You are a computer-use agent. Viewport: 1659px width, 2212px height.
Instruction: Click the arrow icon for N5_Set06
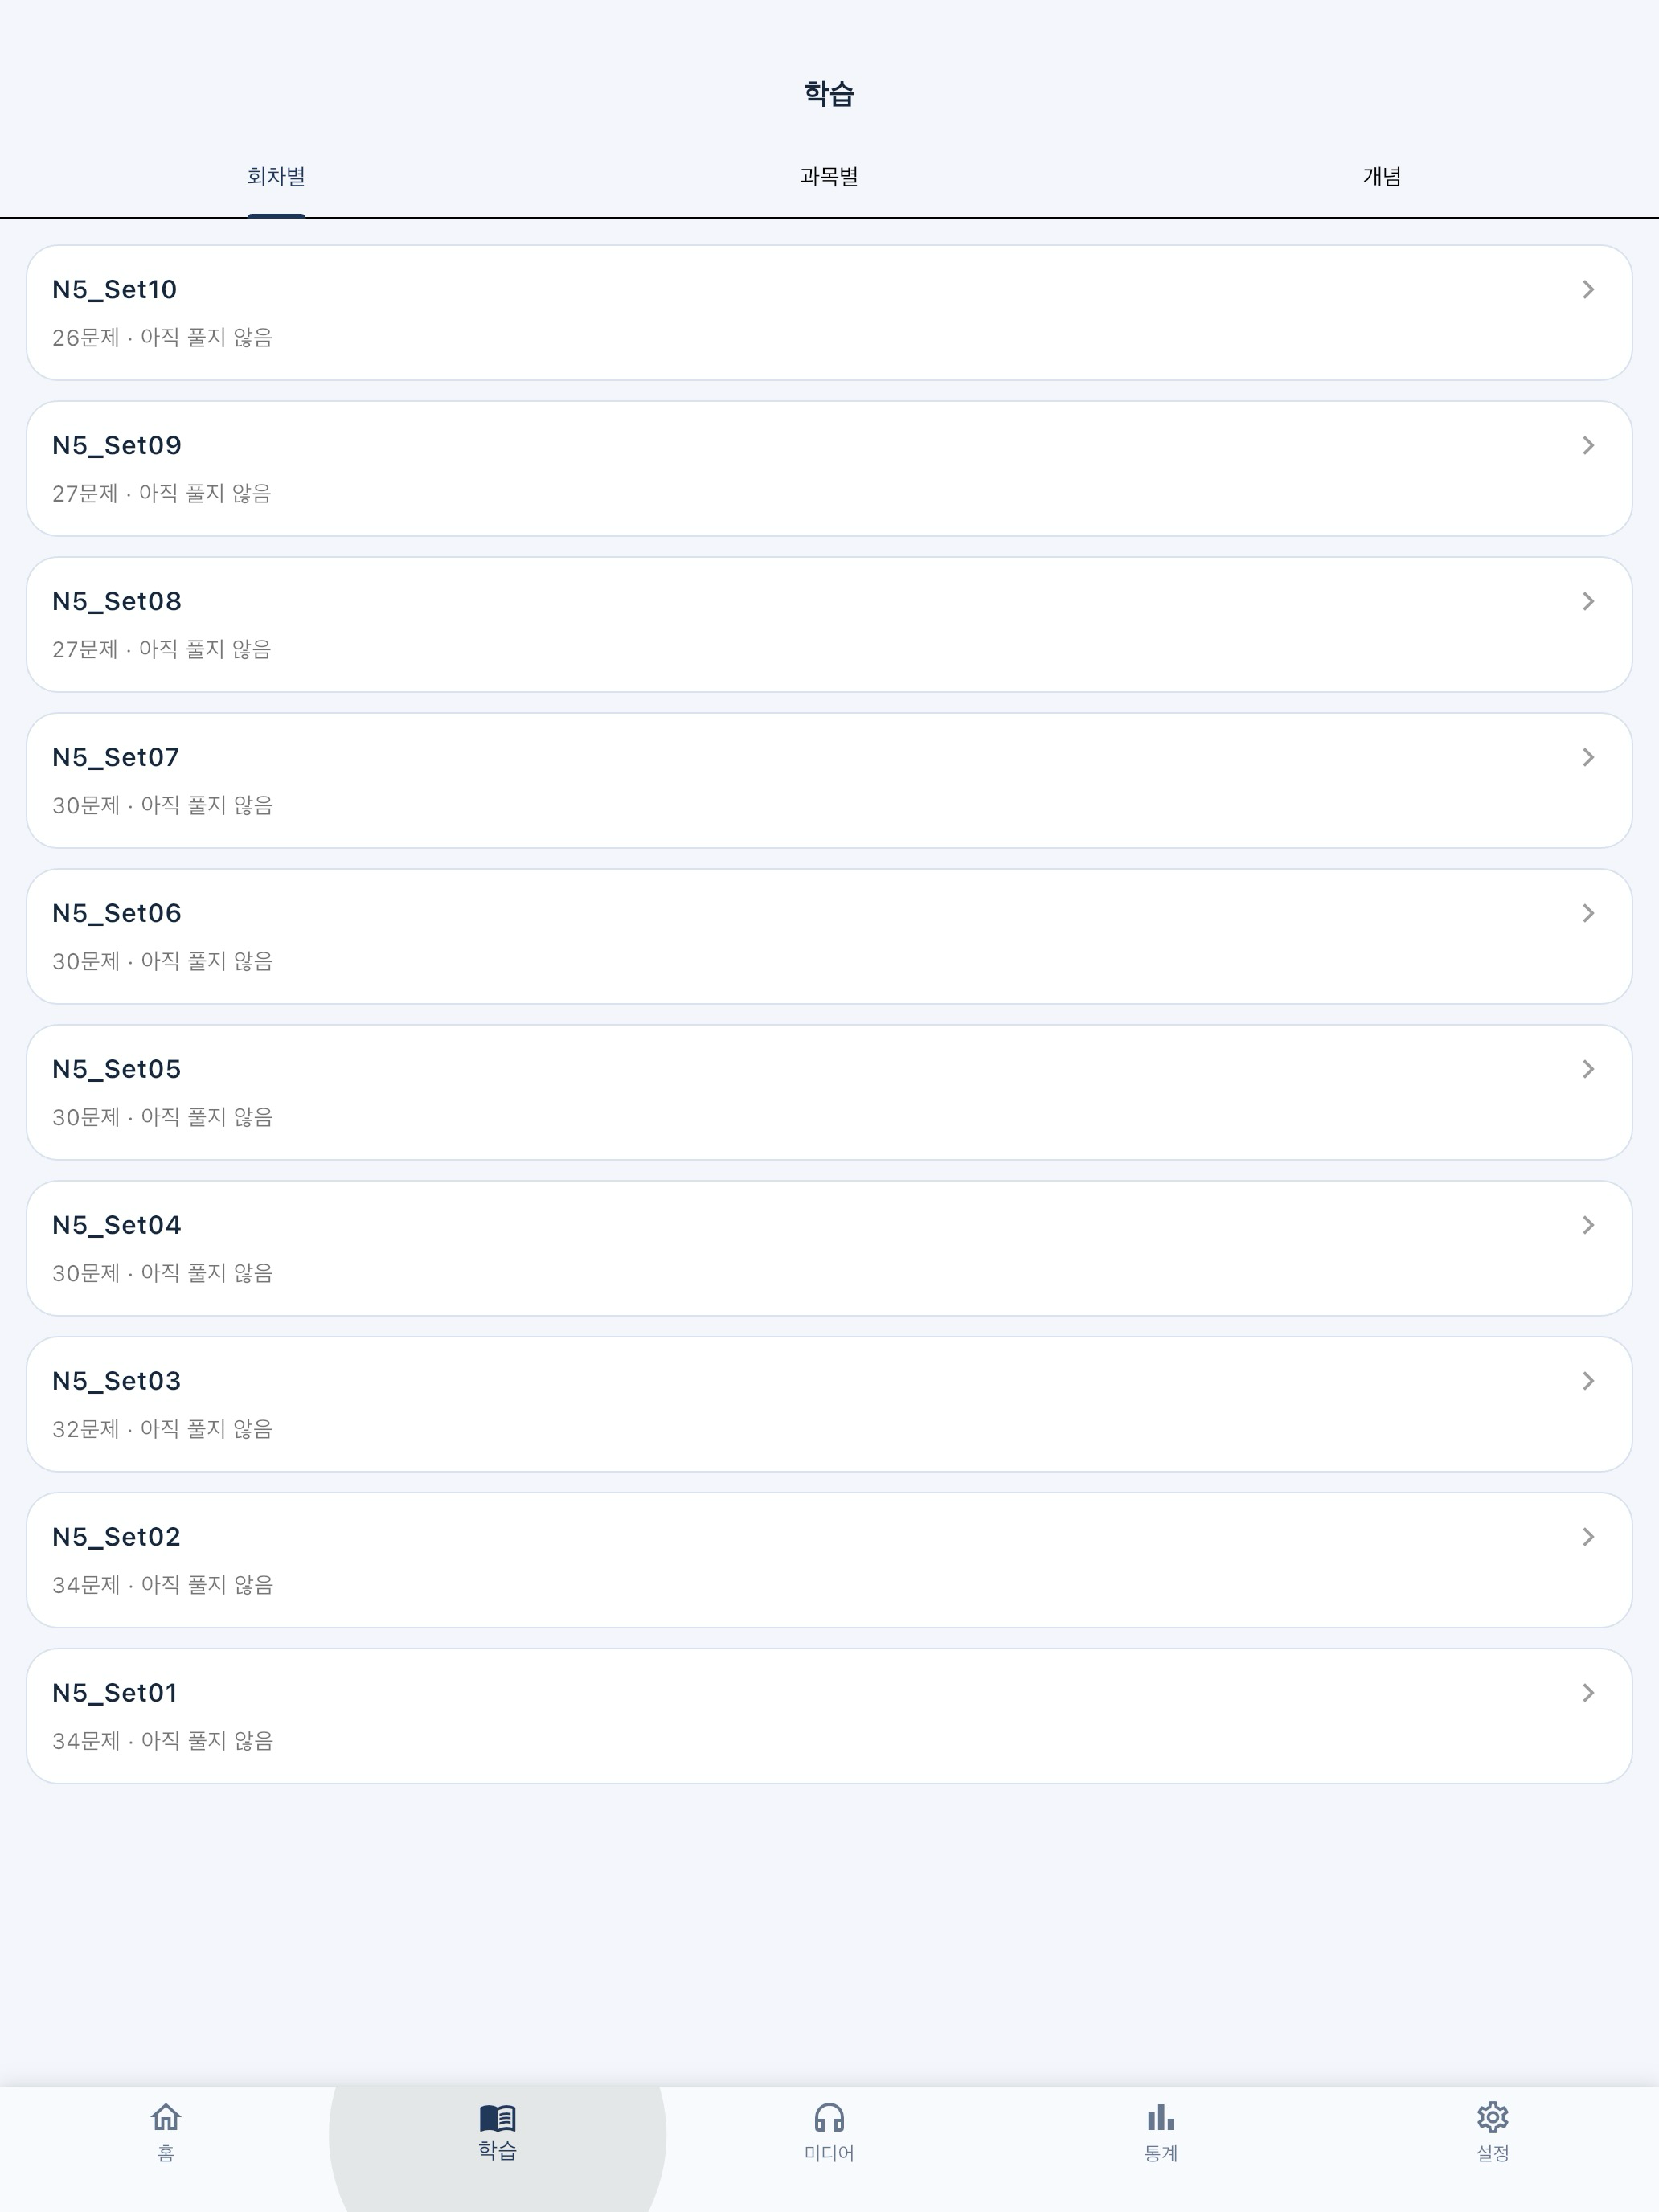(x=1588, y=914)
